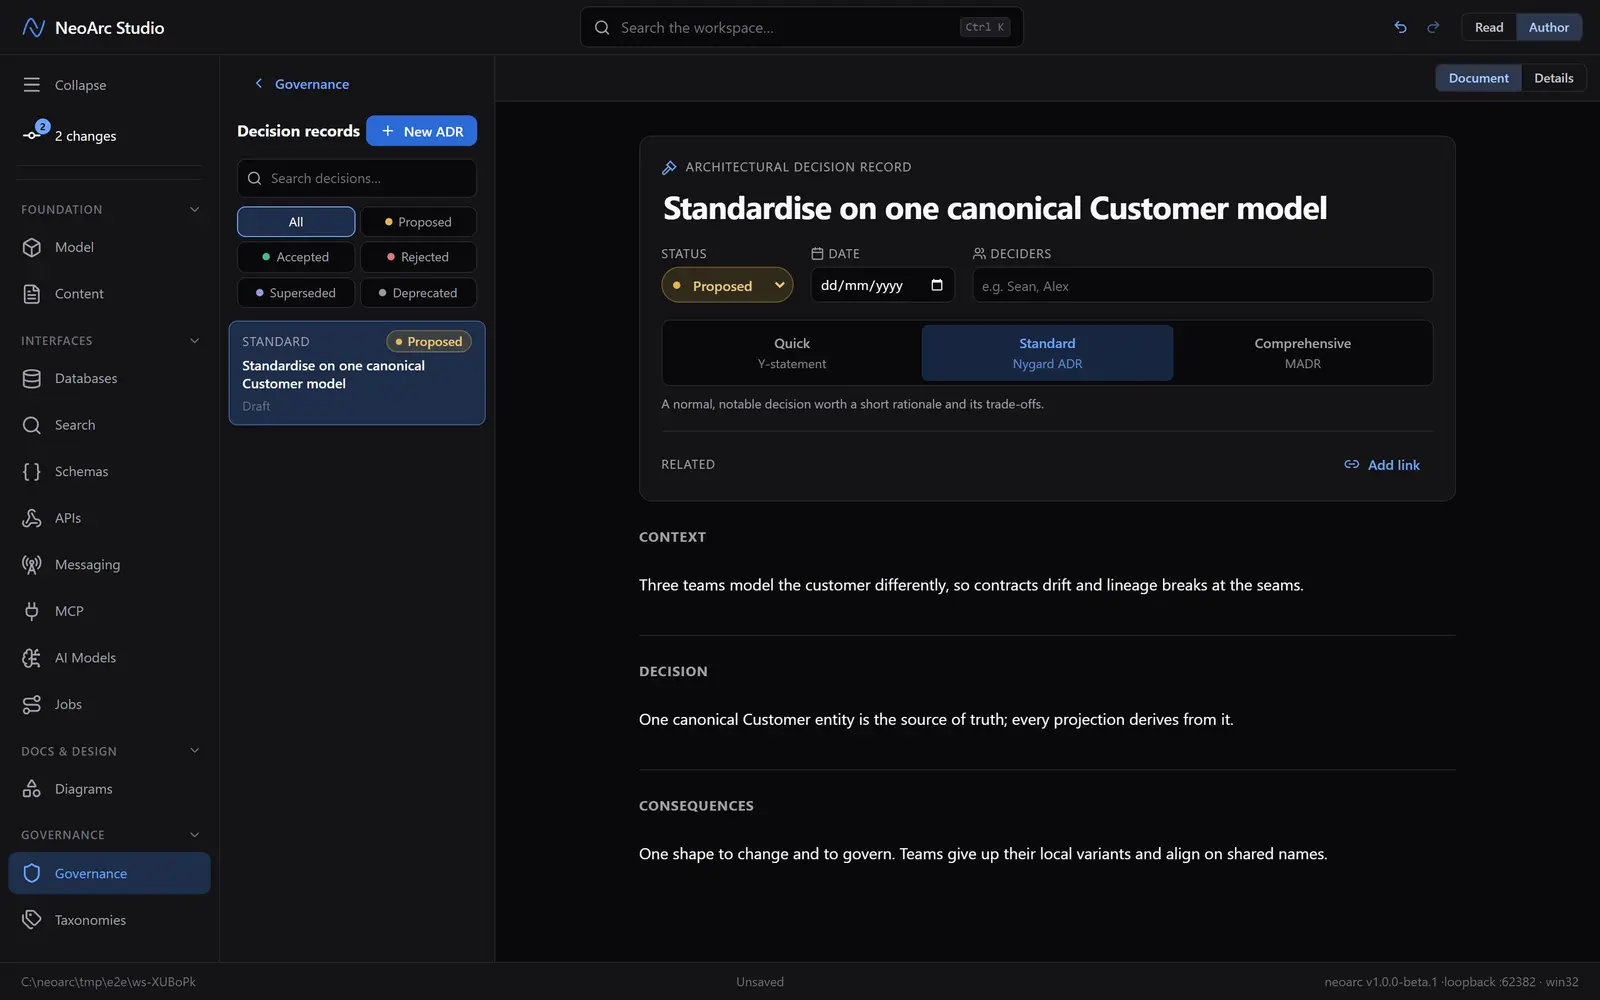Click the undo arrow icon
The image size is (1600, 1000).
(x=1400, y=27)
